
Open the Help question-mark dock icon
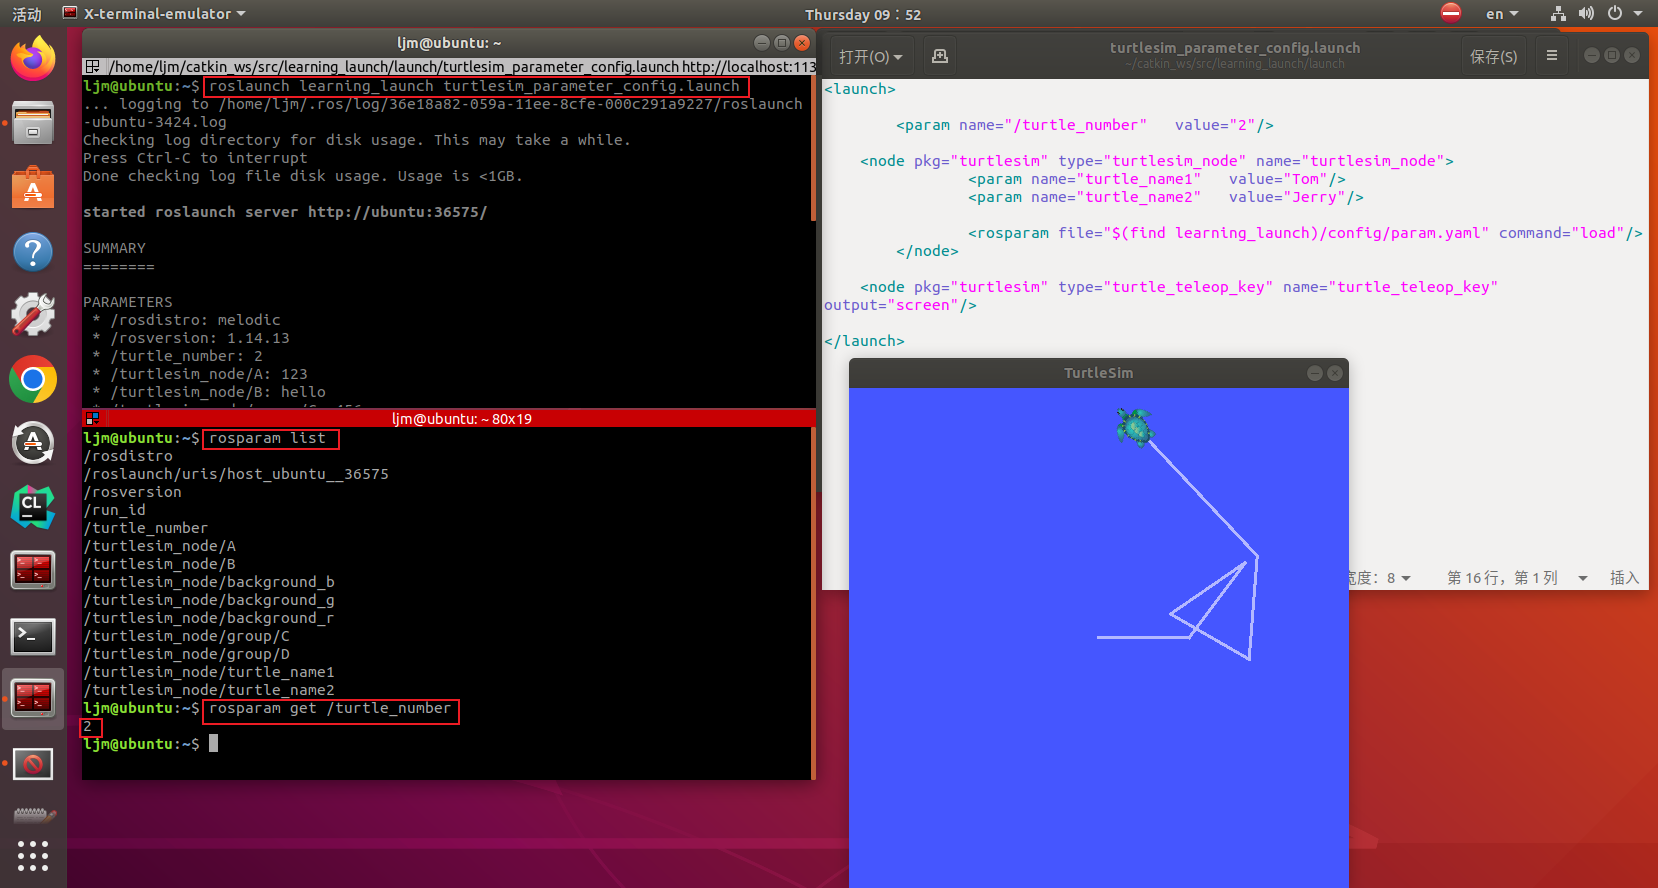point(33,252)
